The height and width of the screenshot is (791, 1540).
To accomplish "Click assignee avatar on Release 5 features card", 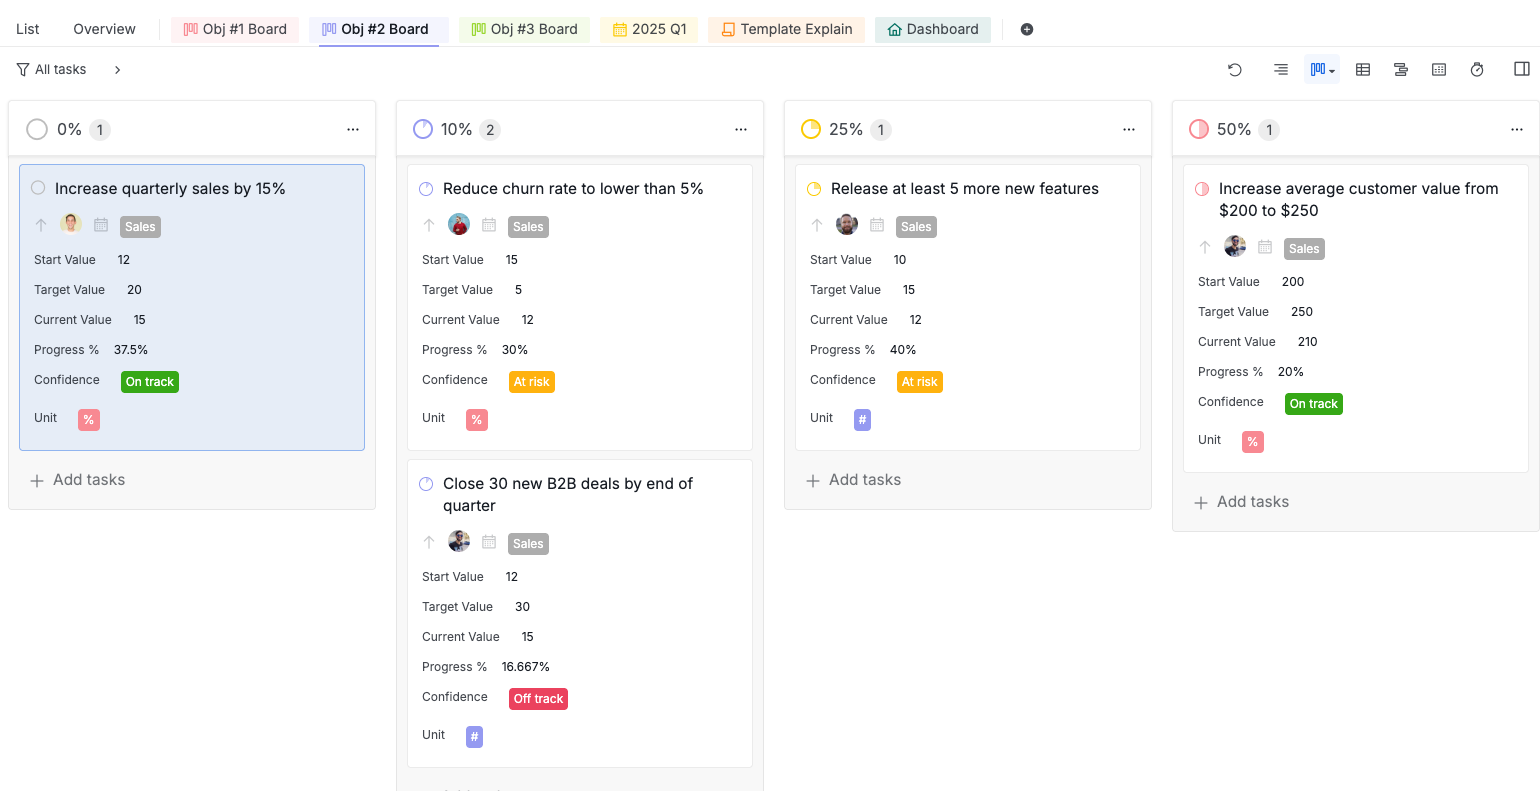I will pyautogui.click(x=847, y=224).
